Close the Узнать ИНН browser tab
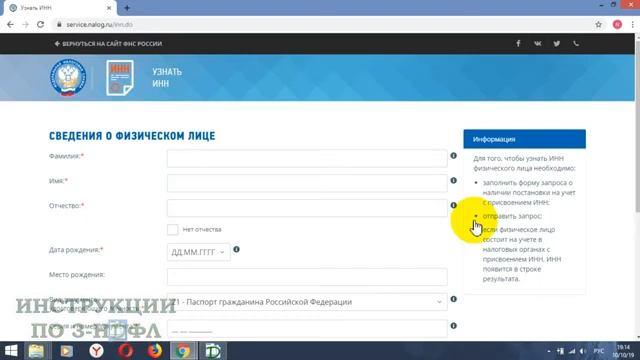640x360 pixels. click(109, 8)
